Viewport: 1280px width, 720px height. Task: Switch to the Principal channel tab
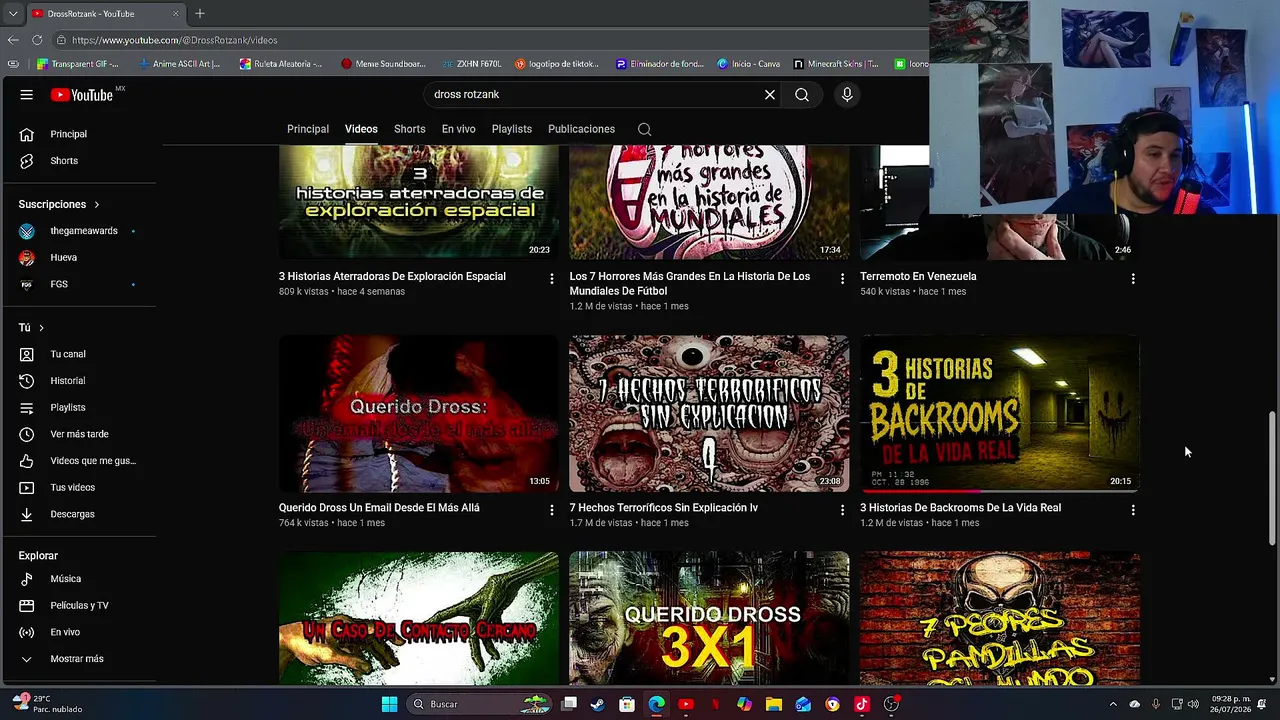pyautogui.click(x=308, y=129)
